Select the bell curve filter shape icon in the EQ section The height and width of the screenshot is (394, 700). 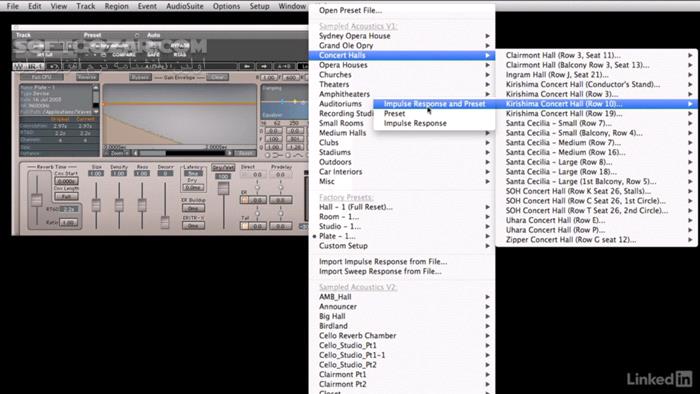coord(298,155)
